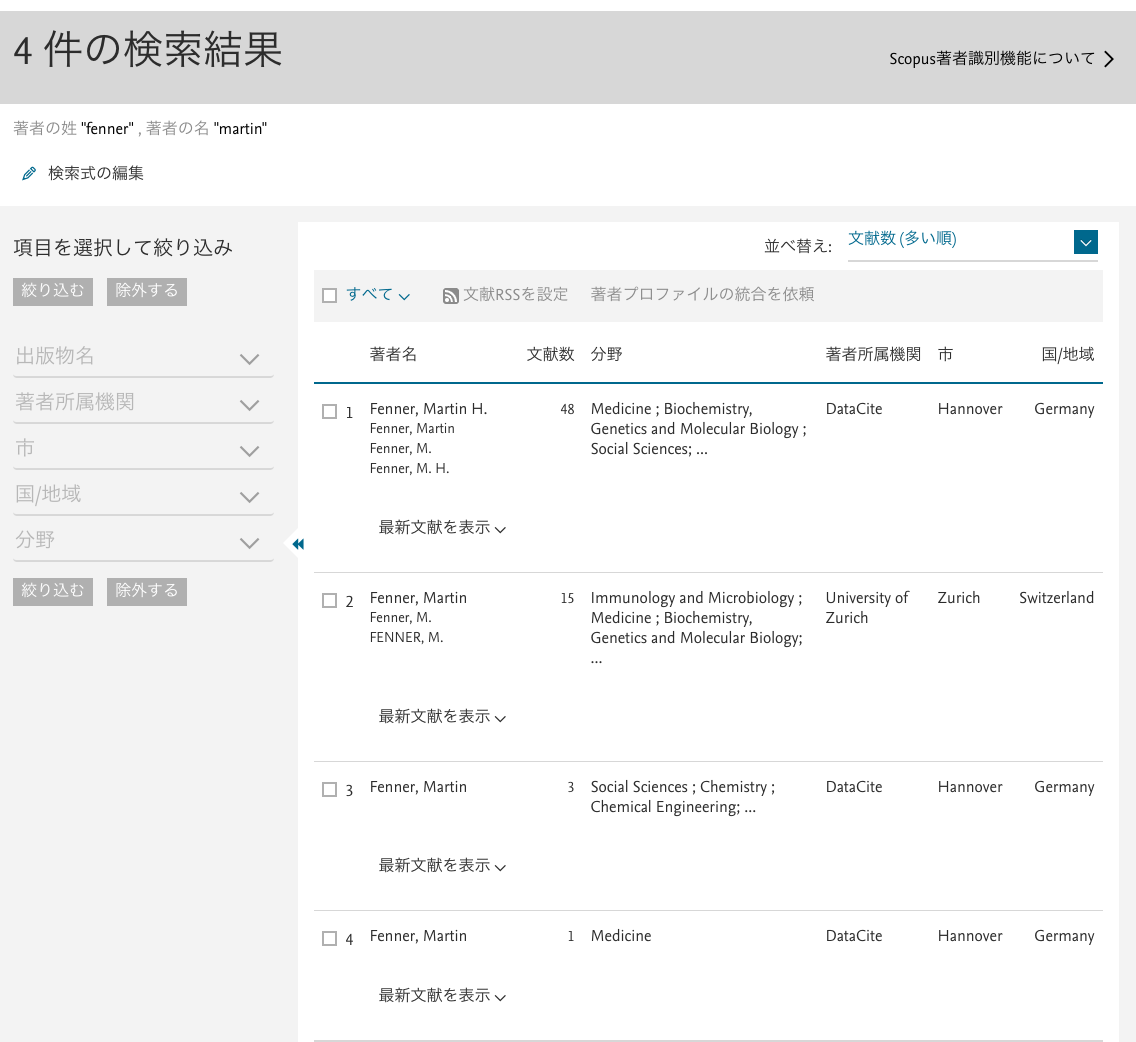Image resolution: width=1136 pixels, height=1042 pixels.
Task: Click DataCite affiliation in result 1
Action: [853, 409]
